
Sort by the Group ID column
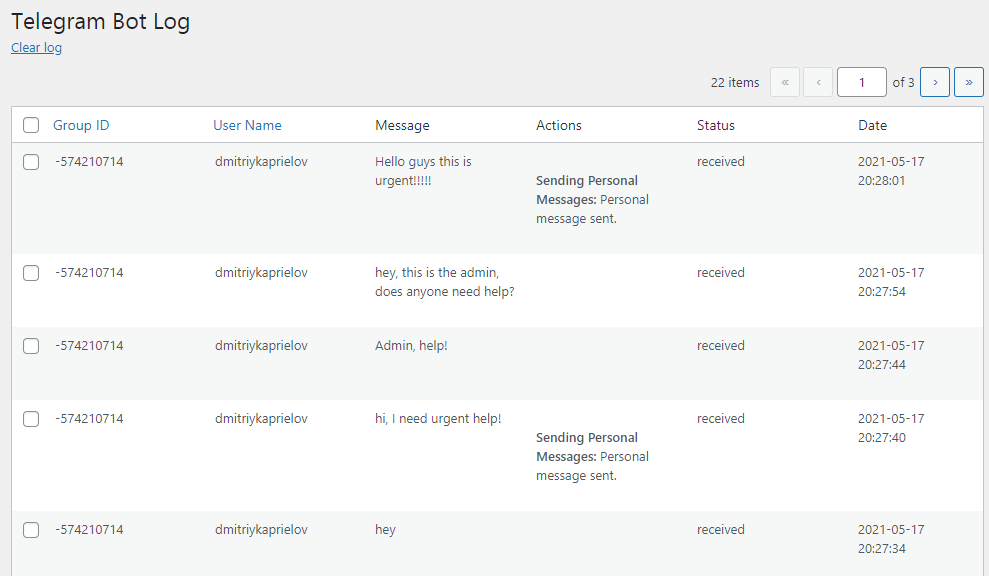click(x=81, y=125)
